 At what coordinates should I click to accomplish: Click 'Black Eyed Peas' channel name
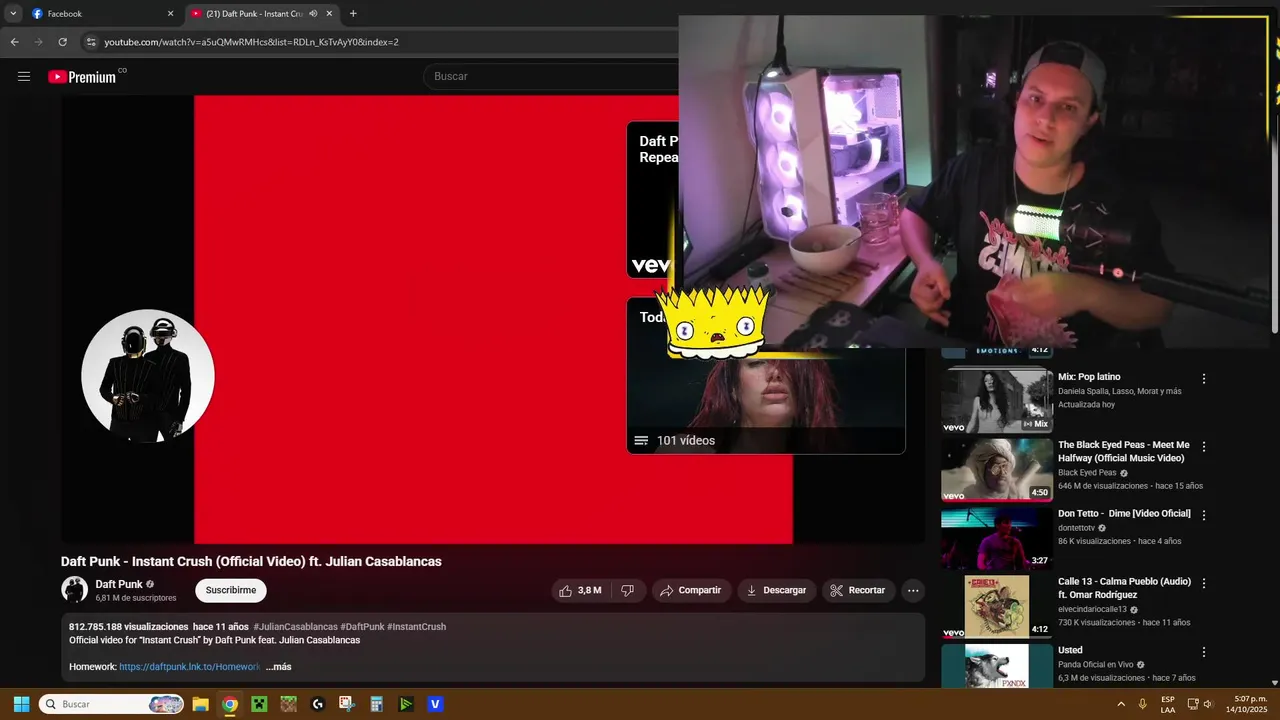tap(1087, 473)
